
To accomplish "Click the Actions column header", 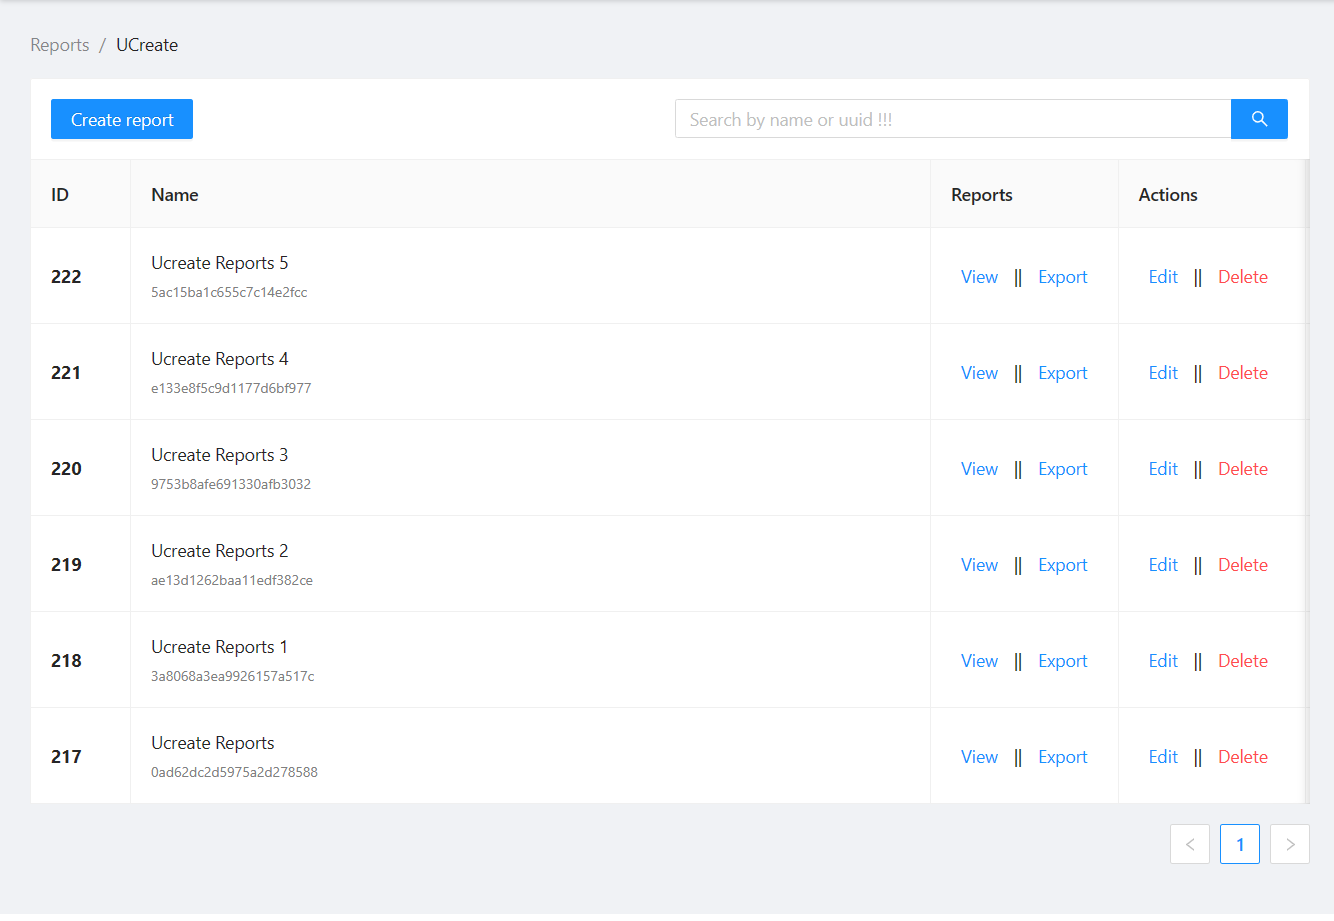I will click(x=1212, y=194).
